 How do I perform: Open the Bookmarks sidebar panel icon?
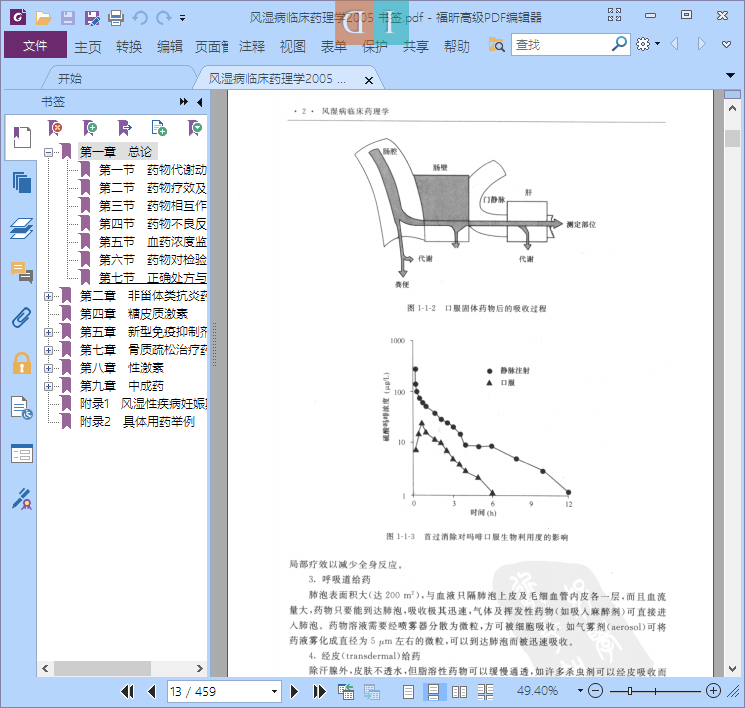click(22, 137)
